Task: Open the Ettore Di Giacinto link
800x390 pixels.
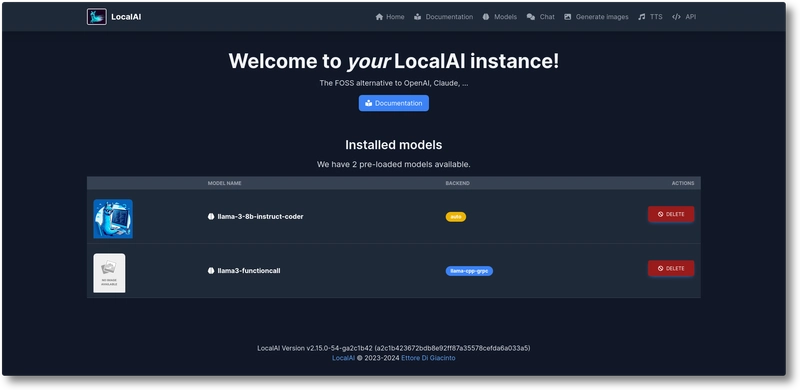Action: [428, 358]
